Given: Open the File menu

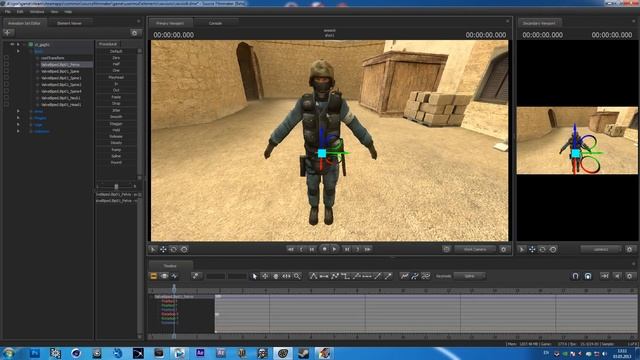Looking at the screenshot, I should (7, 12).
